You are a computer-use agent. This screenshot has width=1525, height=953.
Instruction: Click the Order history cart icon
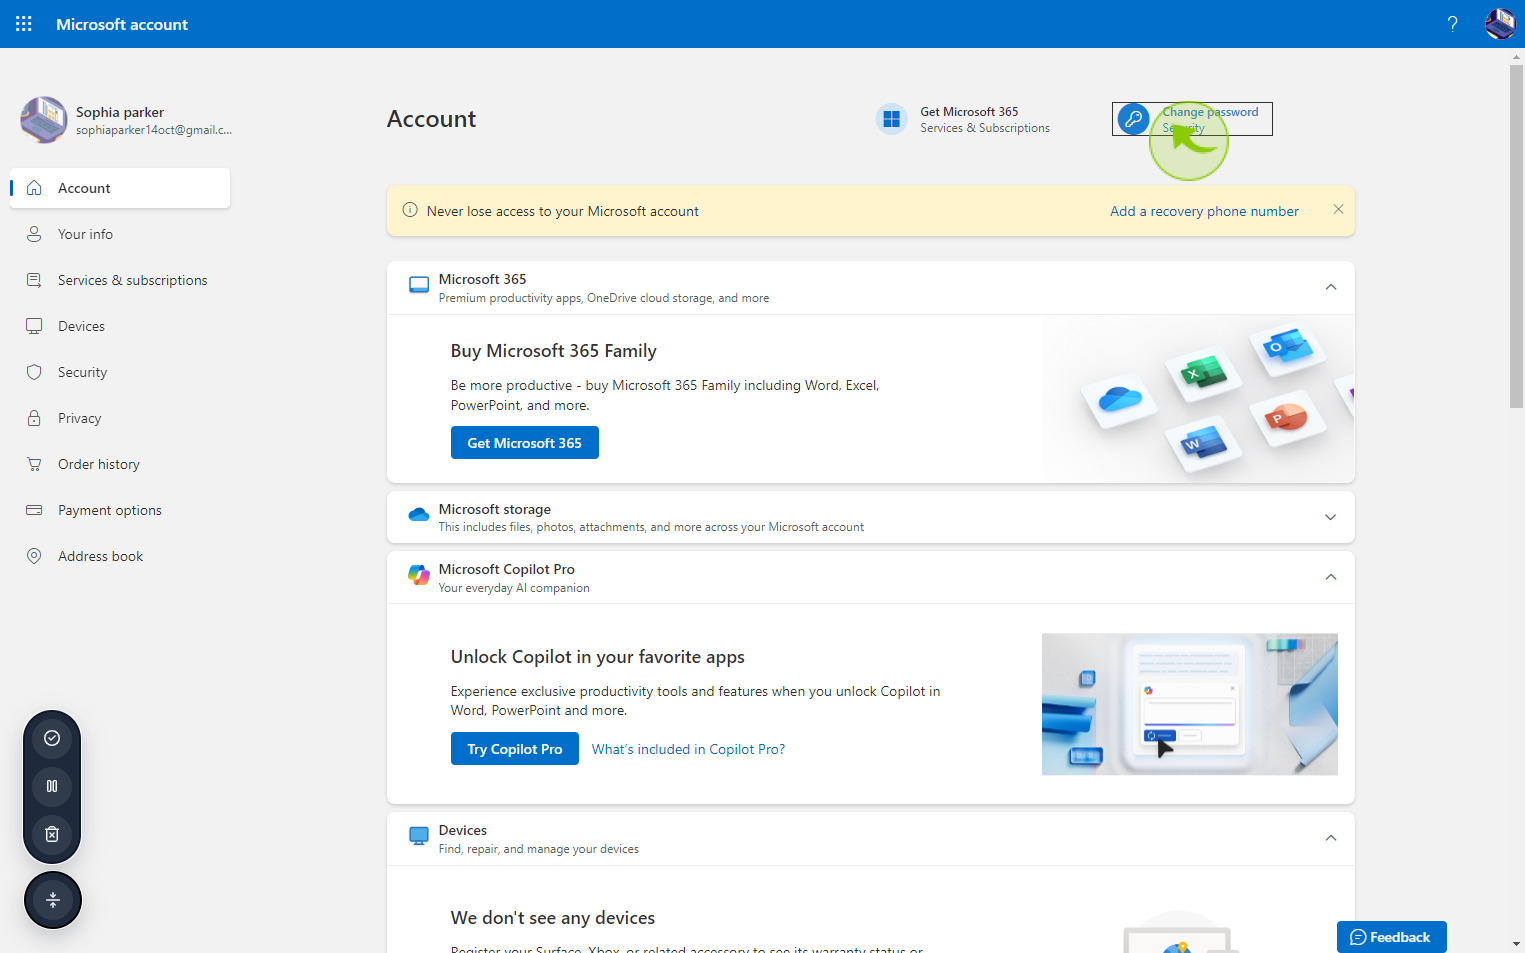click(34, 464)
